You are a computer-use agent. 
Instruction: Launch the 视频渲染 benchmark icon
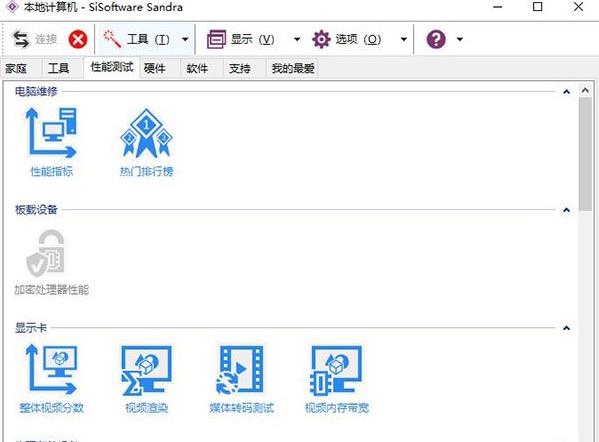pos(146,370)
